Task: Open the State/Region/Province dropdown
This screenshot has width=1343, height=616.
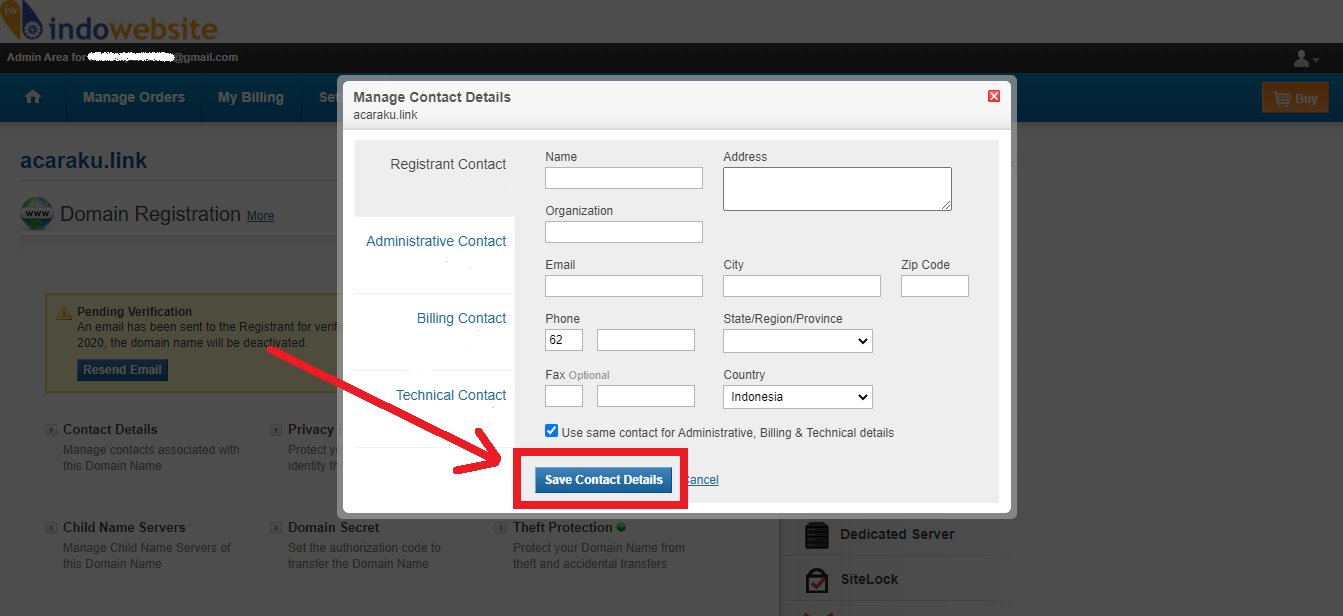Action: [797, 341]
